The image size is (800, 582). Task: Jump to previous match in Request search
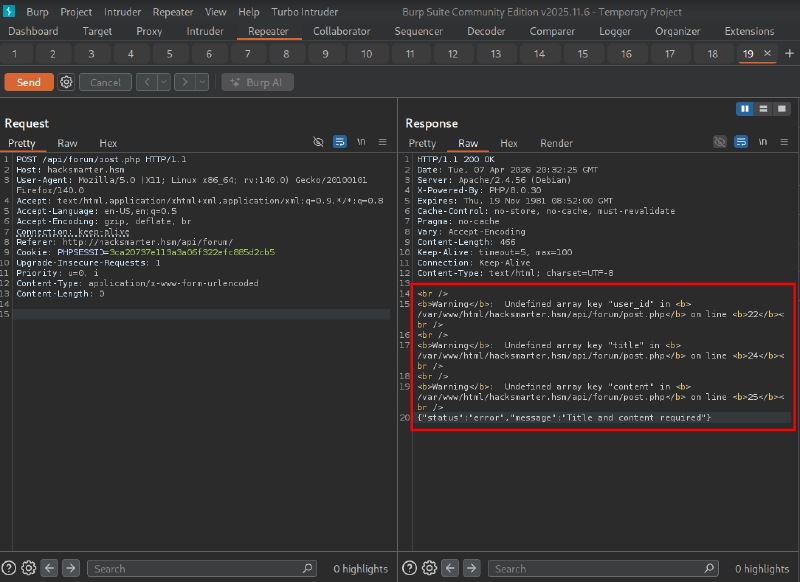[x=49, y=568]
